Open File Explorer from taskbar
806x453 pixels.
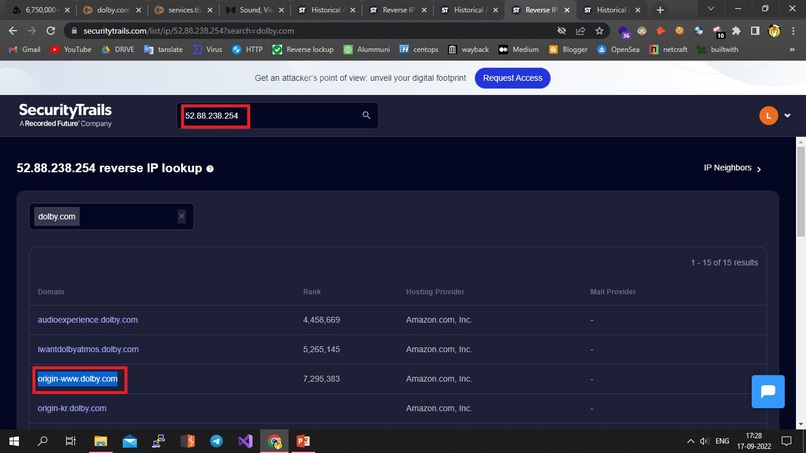pyautogui.click(x=100, y=441)
